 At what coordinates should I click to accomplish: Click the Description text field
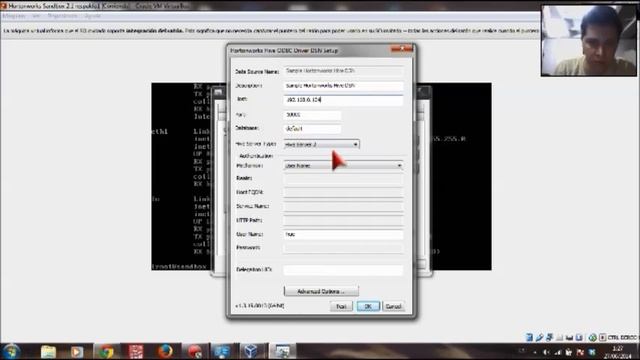(343, 86)
